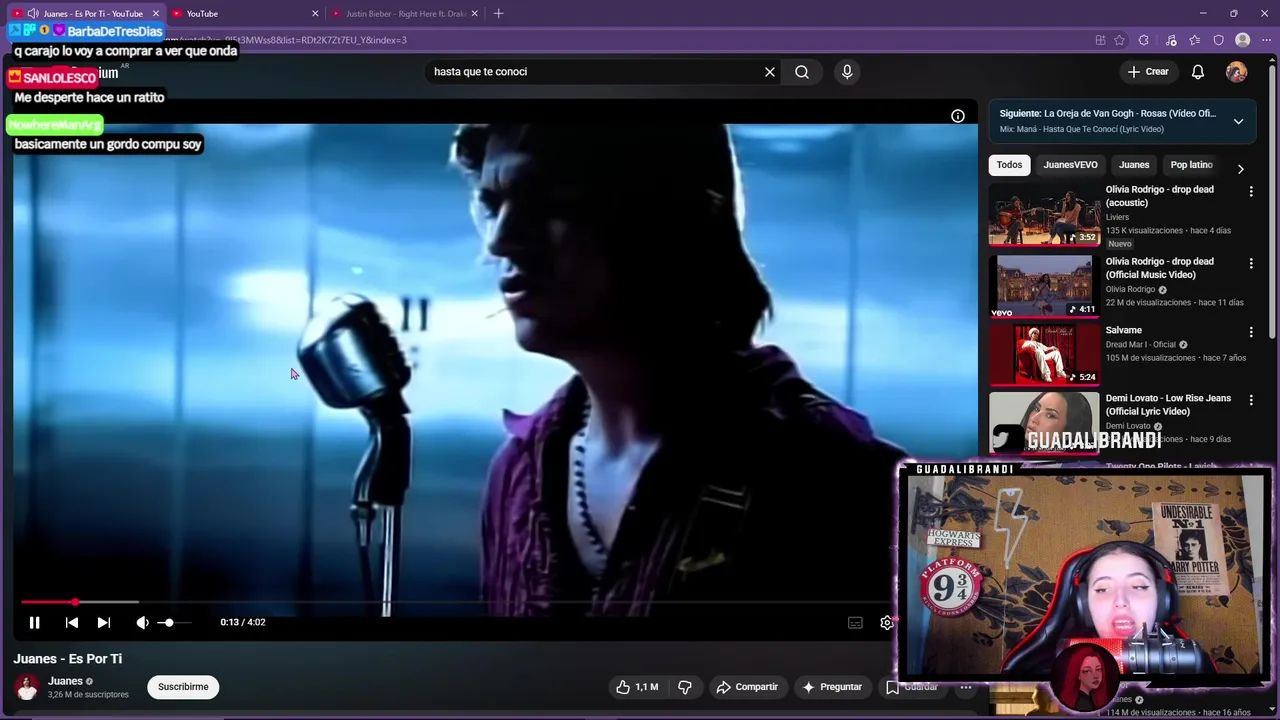Select the Pop latino filter chip
Screen dimensions: 1280x720
pos(1191,165)
